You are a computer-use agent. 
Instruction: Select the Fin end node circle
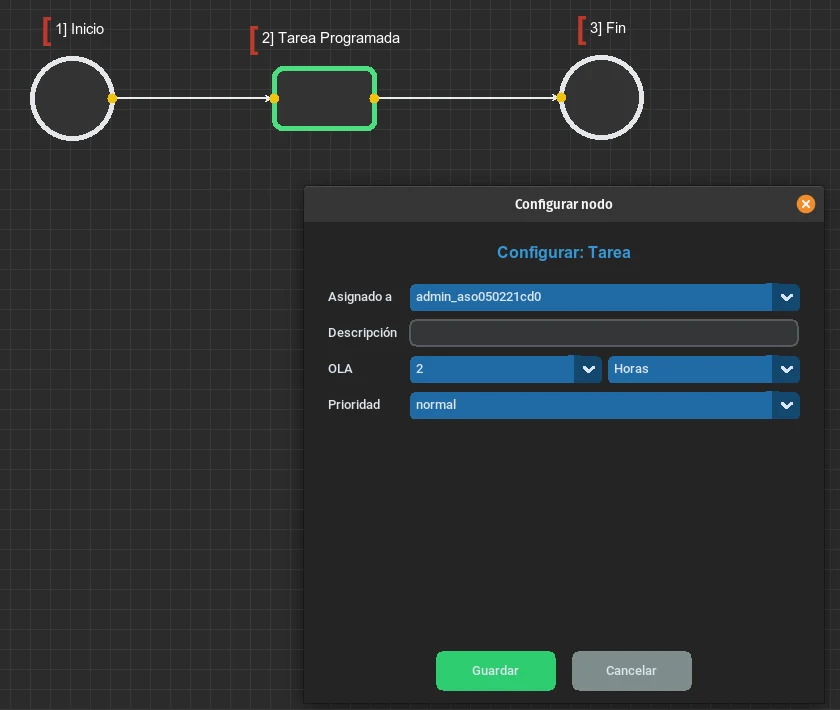pyautogui.click(x=601, y=98)
